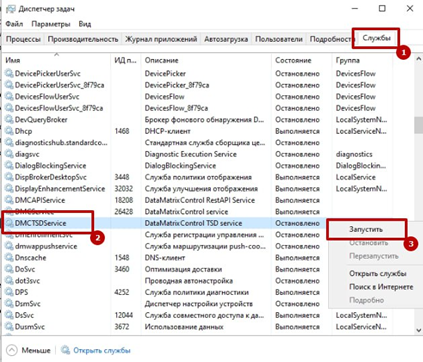The width and height of the screenshot is (423, 362).
Task: Sort by the Имя column header
Action: coord(56,60)
